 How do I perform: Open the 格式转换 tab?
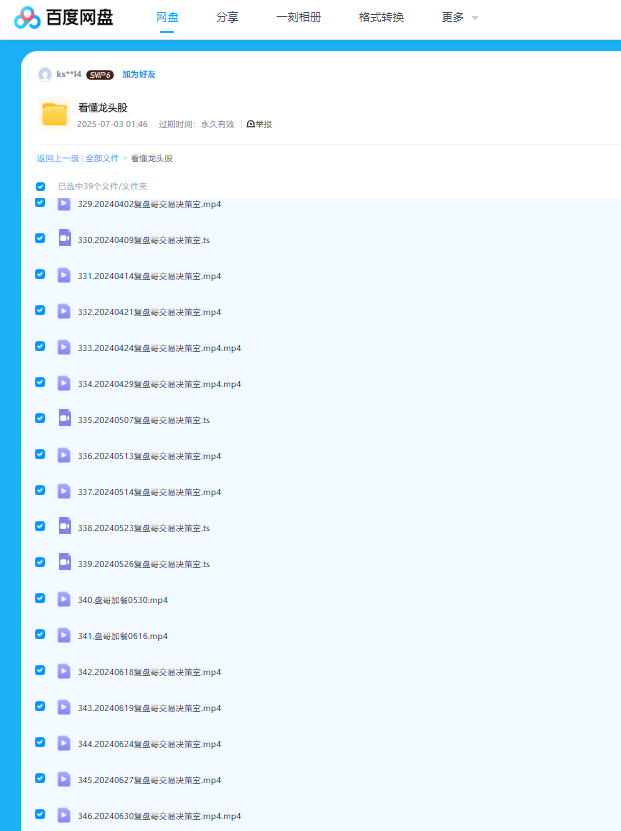pos(381,18)
